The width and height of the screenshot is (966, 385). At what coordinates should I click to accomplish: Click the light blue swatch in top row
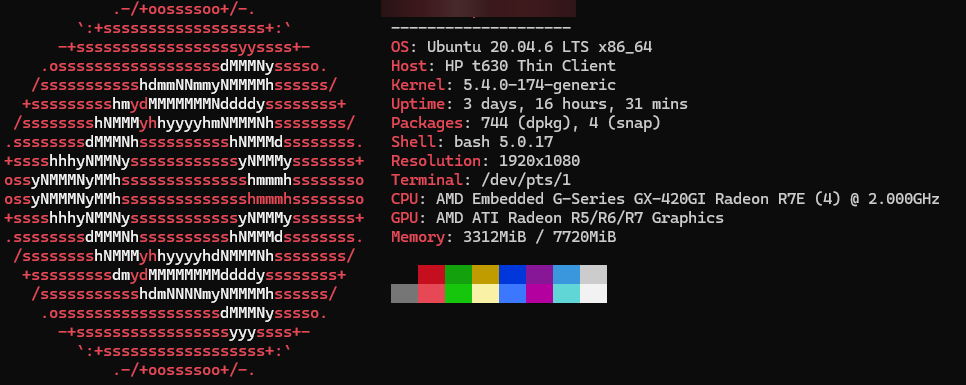tap(567, 275)
